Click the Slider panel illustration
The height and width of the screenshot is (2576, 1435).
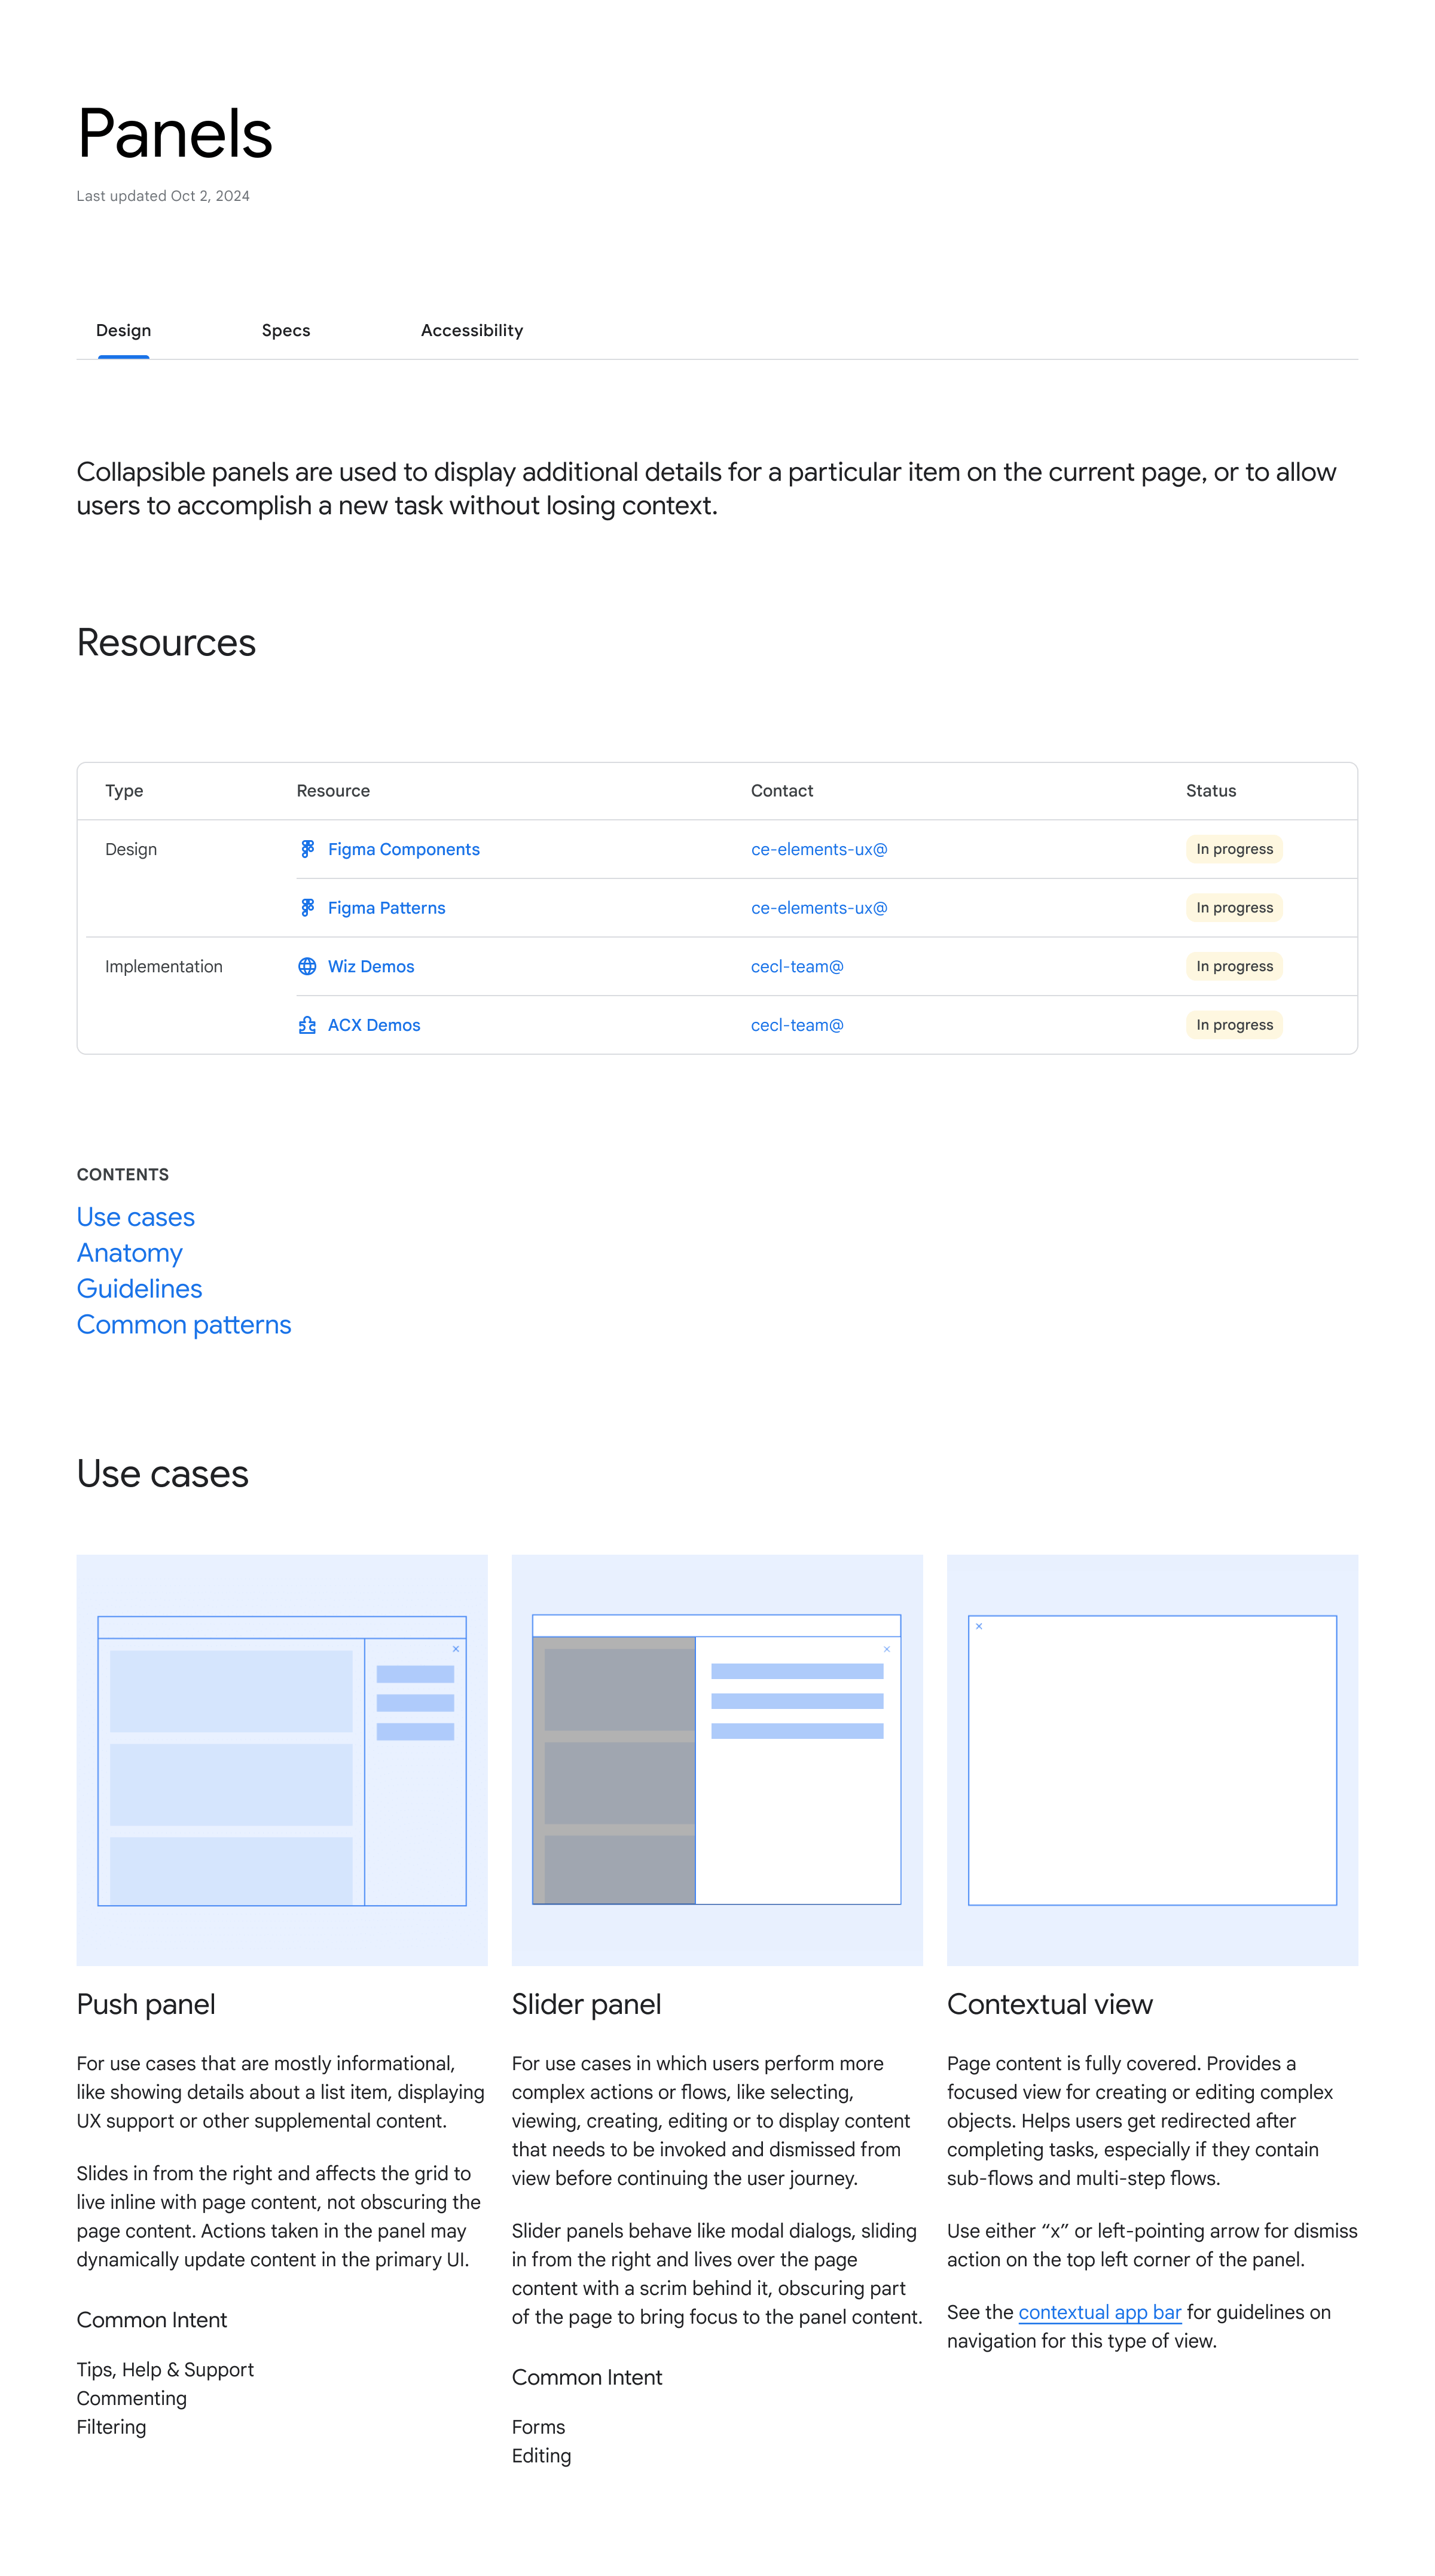717,1760
